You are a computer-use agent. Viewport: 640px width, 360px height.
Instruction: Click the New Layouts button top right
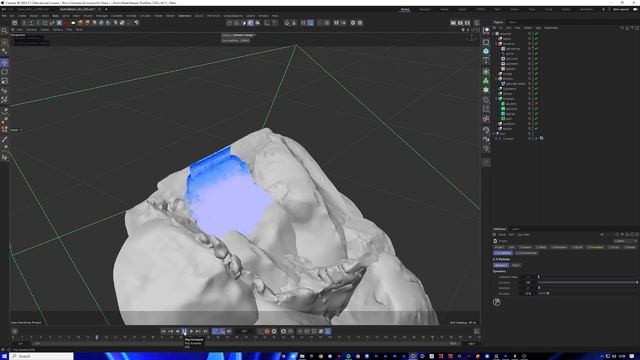(x=621, y=9)
